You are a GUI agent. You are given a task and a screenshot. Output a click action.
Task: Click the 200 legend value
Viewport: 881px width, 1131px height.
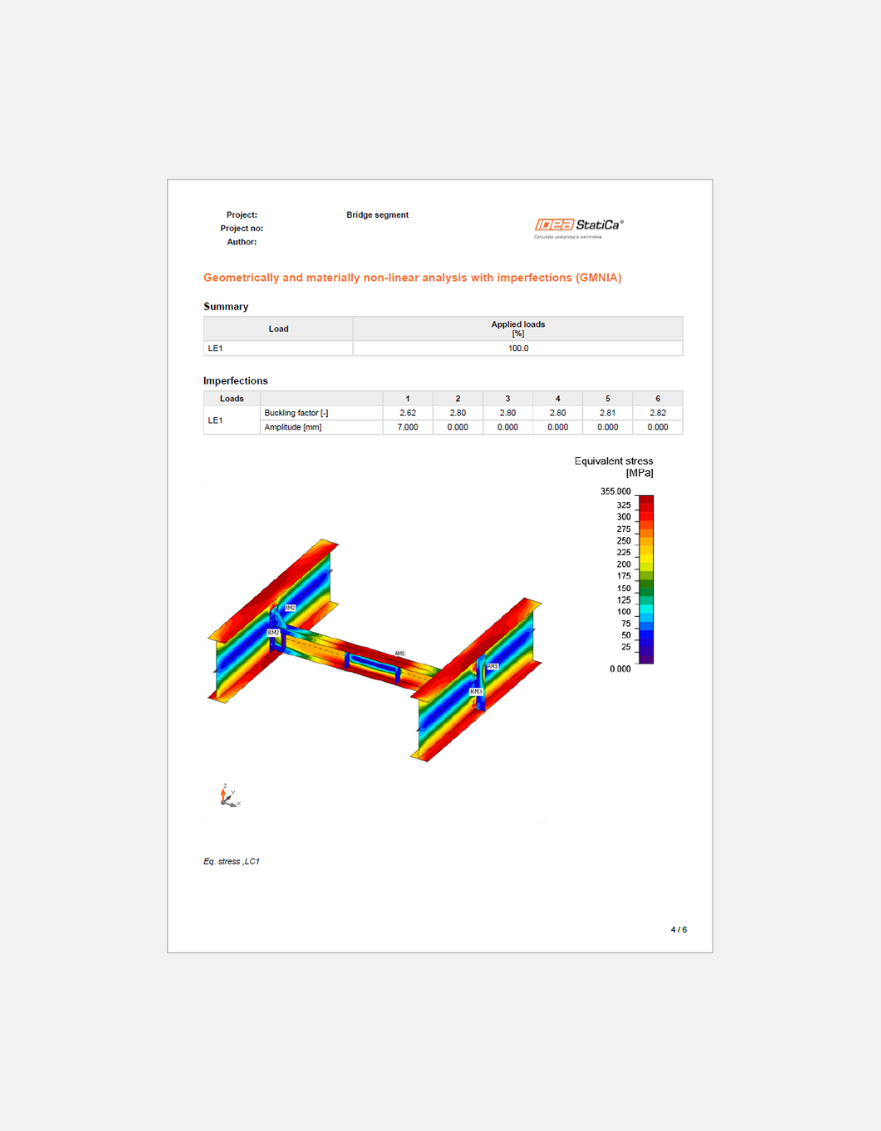[623, 565]
